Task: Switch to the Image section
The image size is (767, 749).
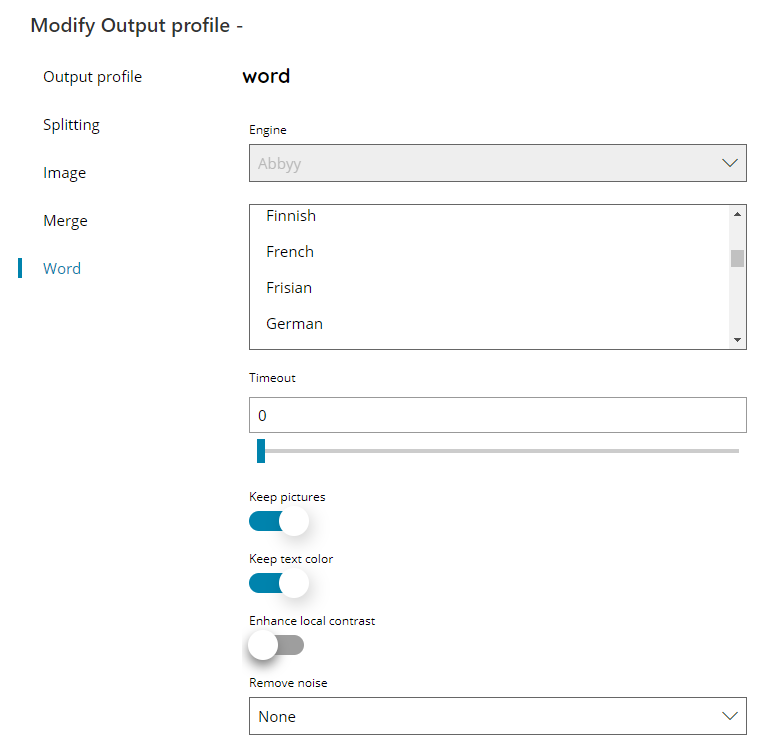Action: tap(65, 173)
